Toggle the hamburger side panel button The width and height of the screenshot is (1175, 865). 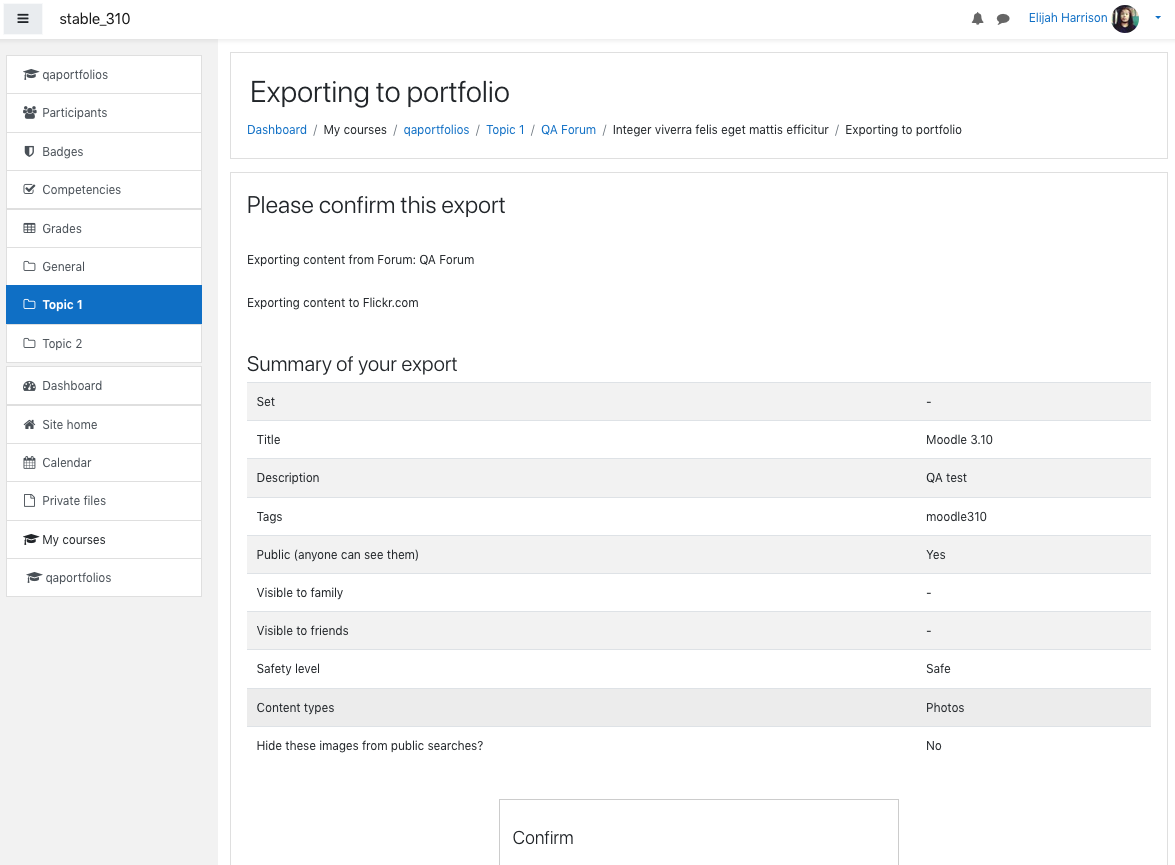click(22, 19)
